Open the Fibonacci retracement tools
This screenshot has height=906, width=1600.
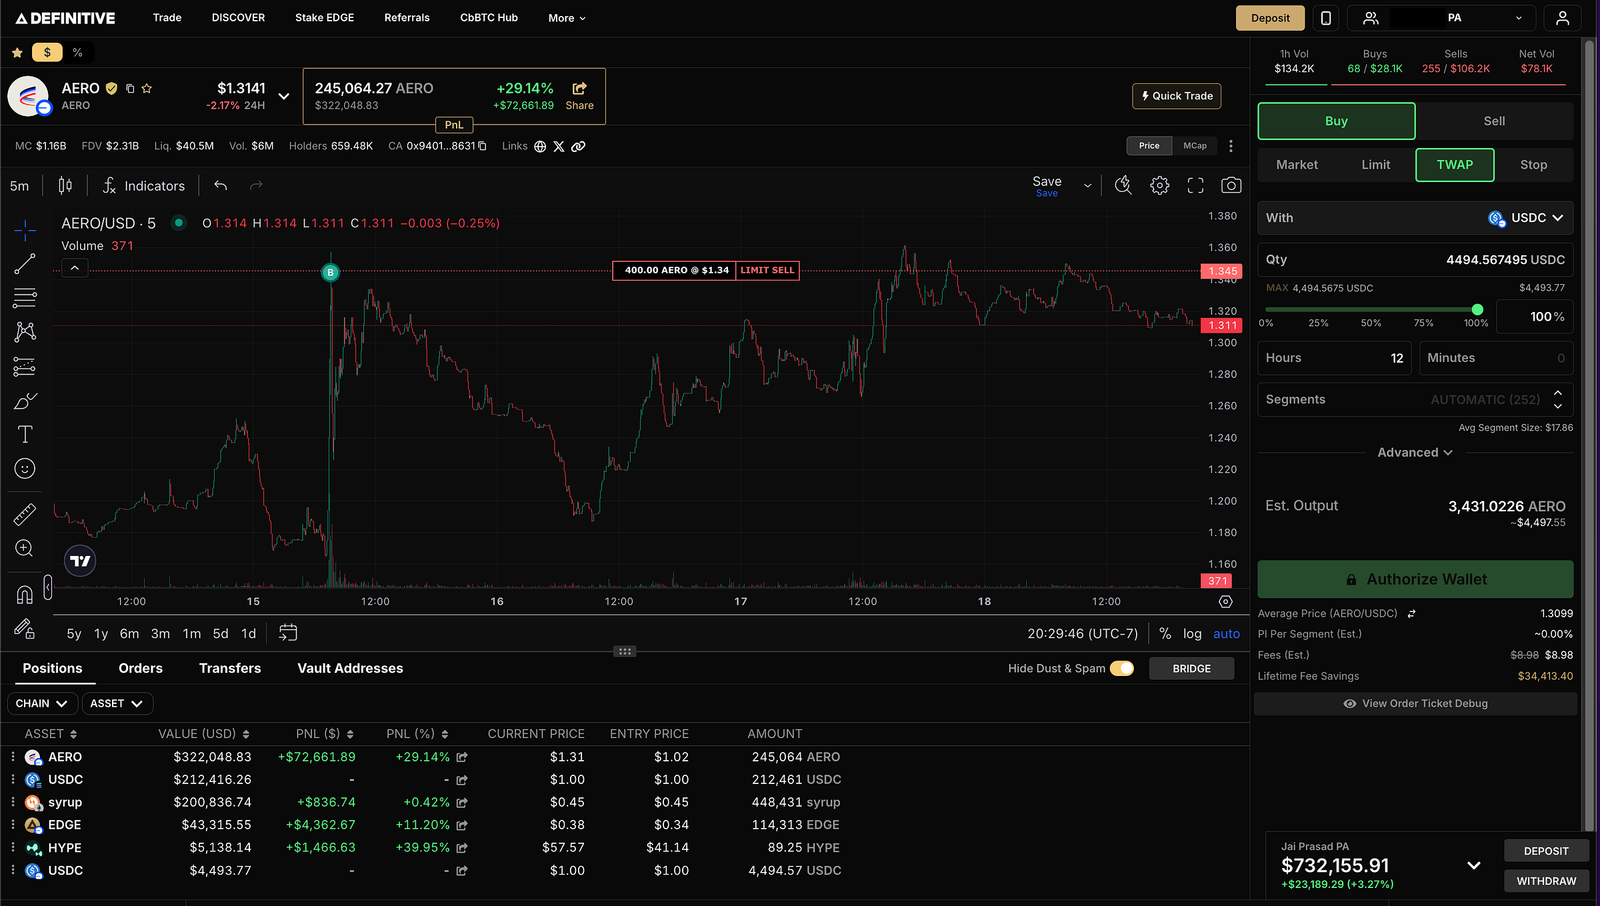[x=25, y=298]
